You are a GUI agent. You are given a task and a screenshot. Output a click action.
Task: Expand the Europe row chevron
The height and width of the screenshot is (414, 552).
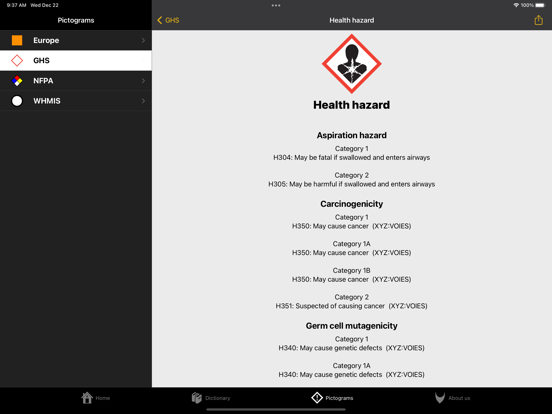(143, 40)
